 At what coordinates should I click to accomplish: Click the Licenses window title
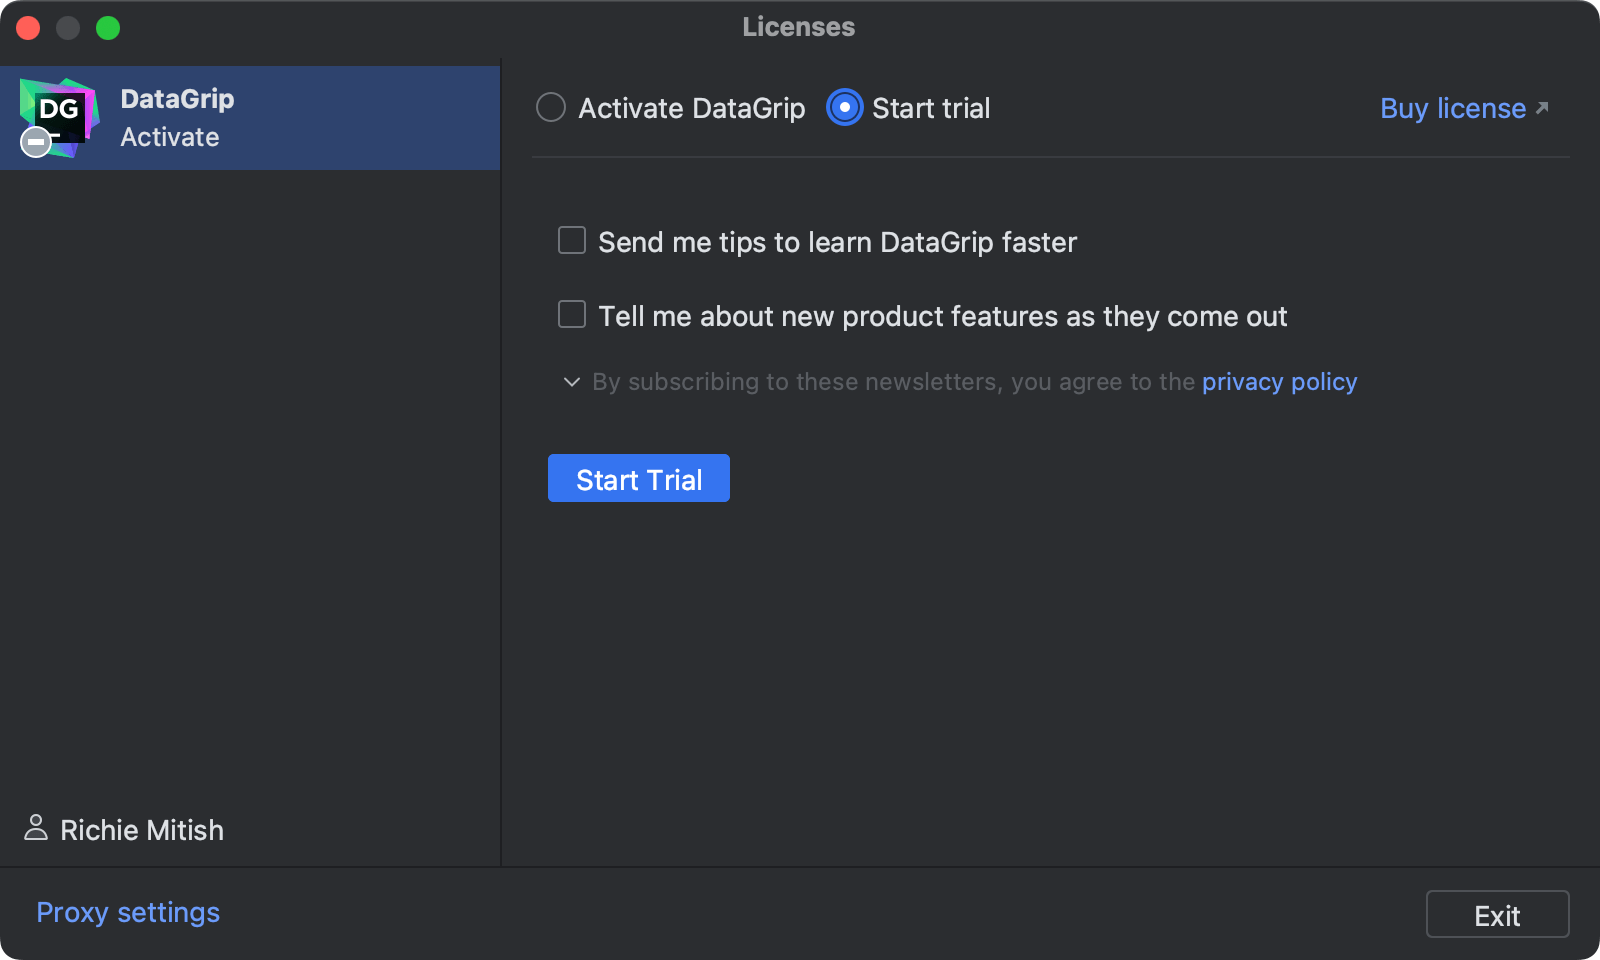(x=797, y=27)
